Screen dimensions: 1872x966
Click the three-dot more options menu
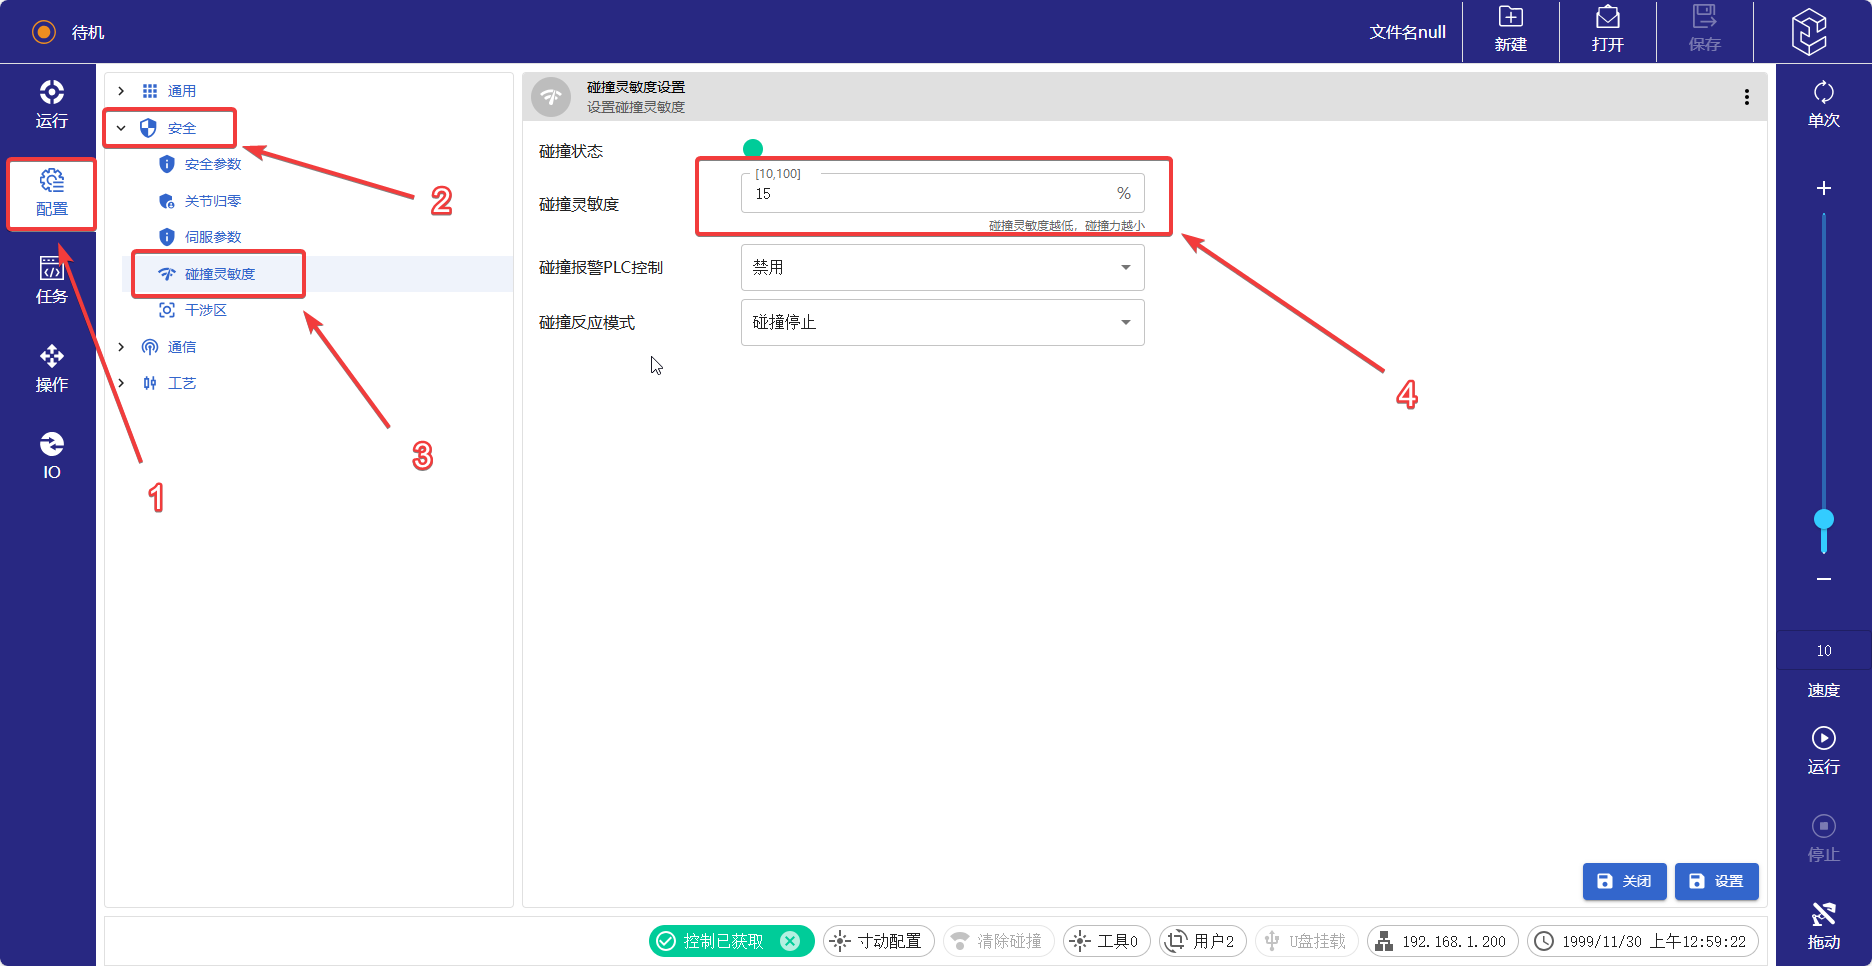[1746, 97]
